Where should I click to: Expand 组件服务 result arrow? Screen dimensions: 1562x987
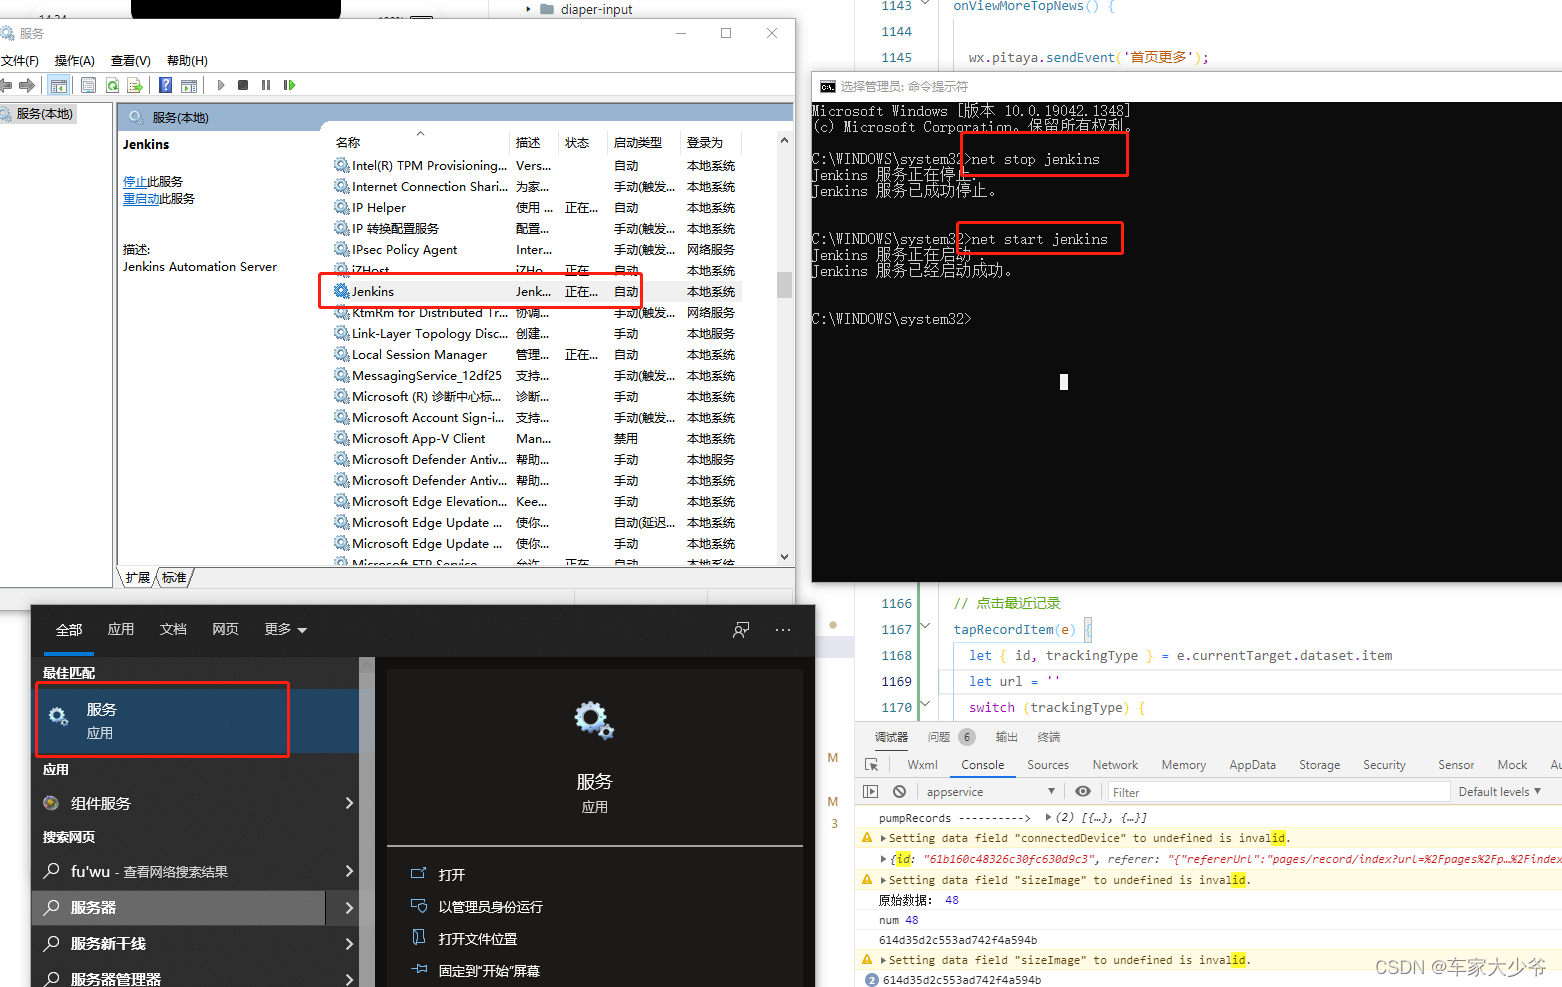349,803
